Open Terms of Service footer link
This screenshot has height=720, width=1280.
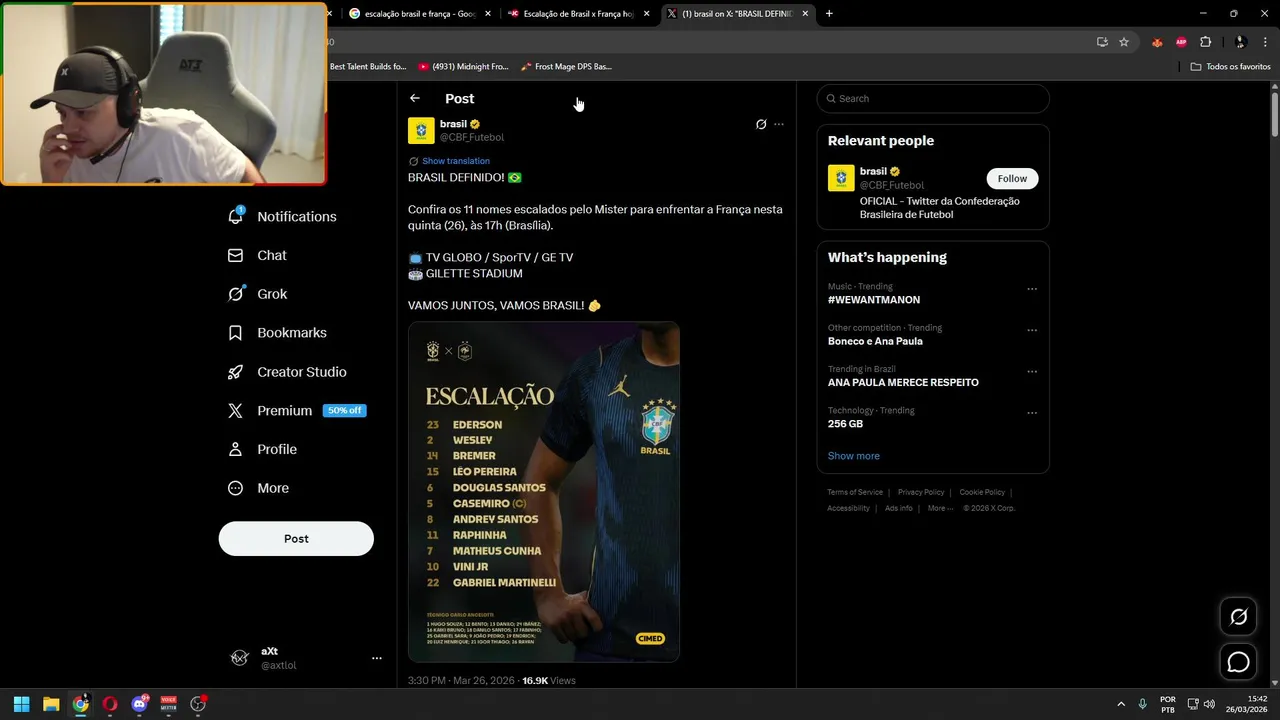855,492
